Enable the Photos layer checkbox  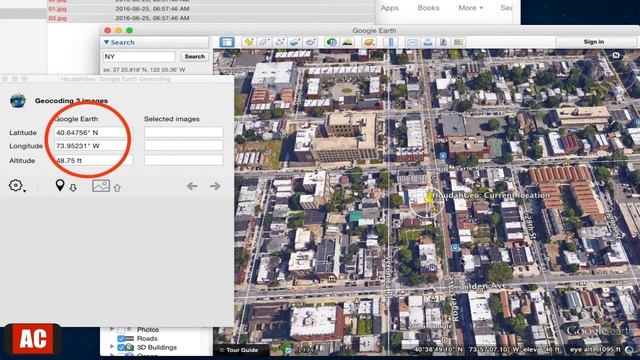point(121,329)
